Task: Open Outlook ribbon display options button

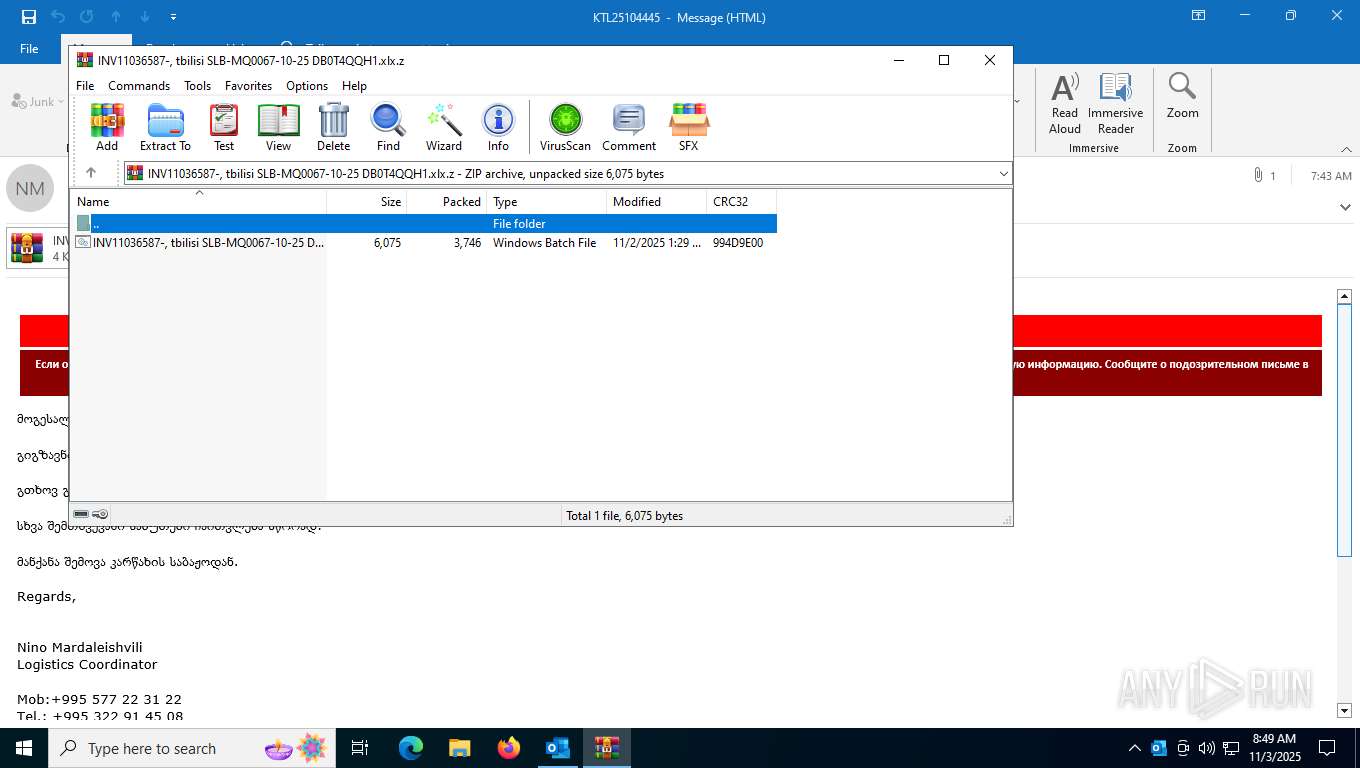Action: (1198, 16)
